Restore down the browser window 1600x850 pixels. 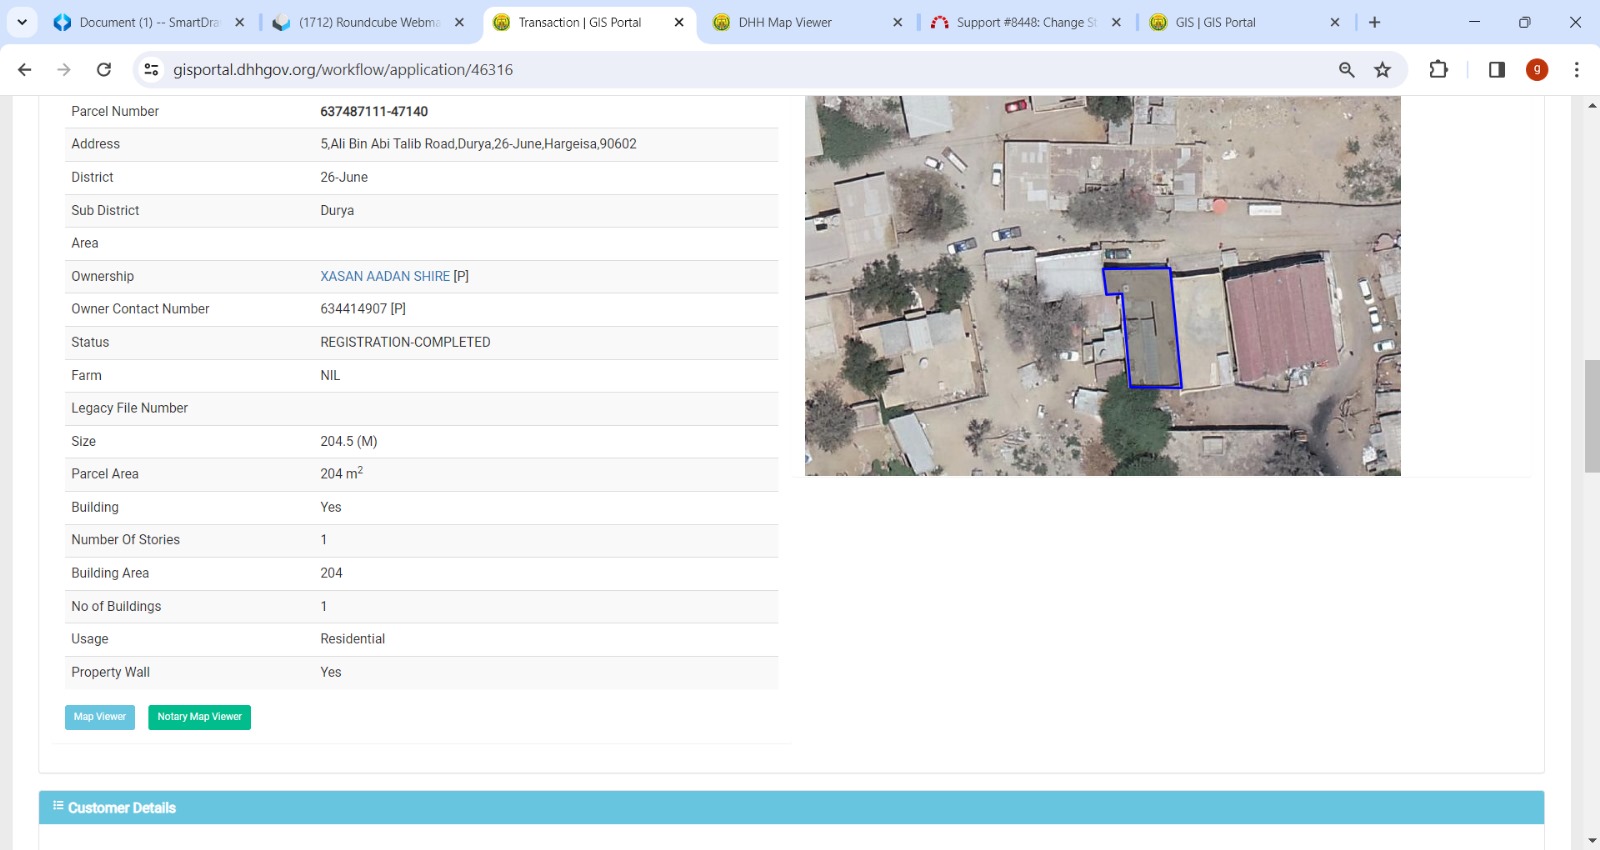point(1524,22)
